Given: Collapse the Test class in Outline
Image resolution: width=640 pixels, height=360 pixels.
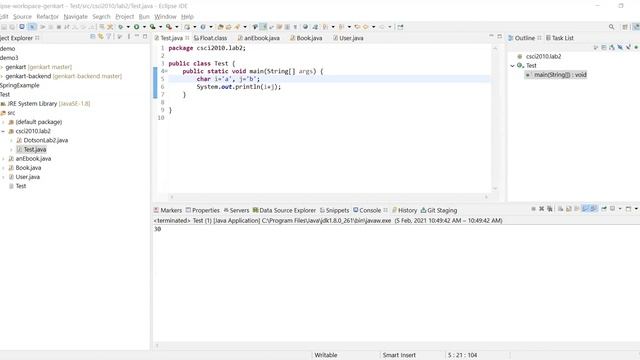Looking at the screenshot, I should [513, 66].
